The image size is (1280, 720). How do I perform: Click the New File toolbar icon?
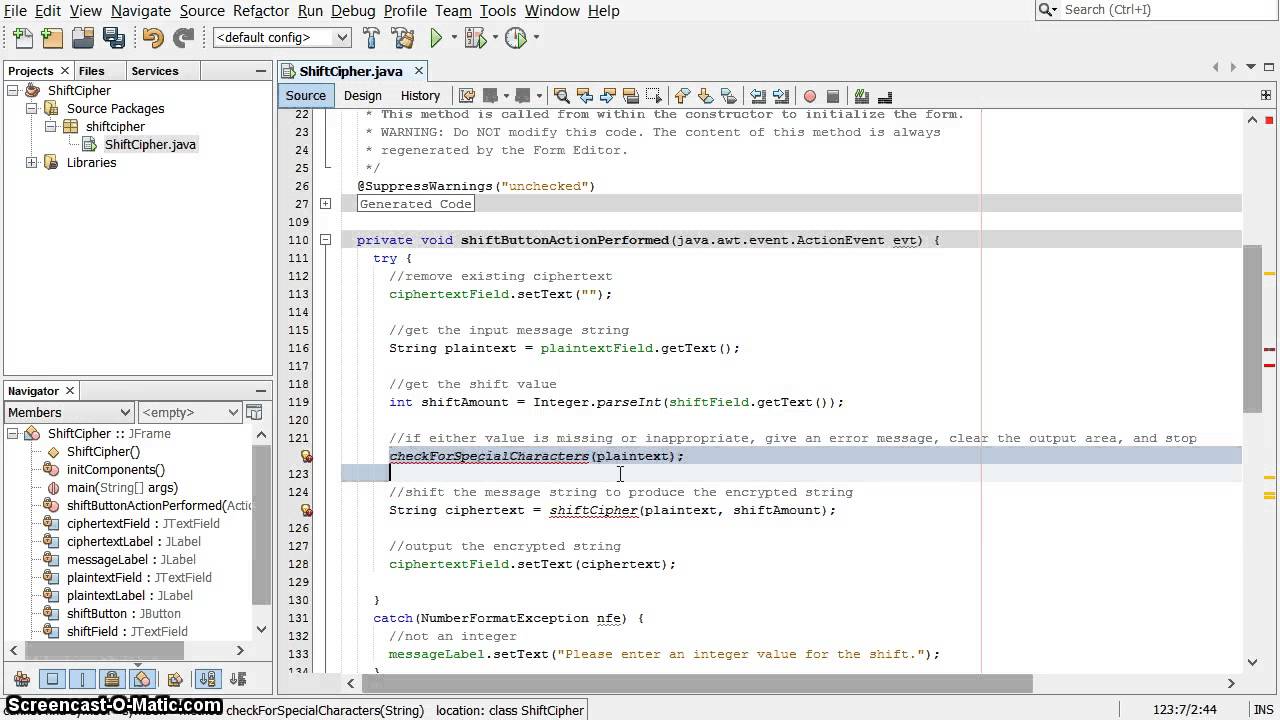click(22, 38)
